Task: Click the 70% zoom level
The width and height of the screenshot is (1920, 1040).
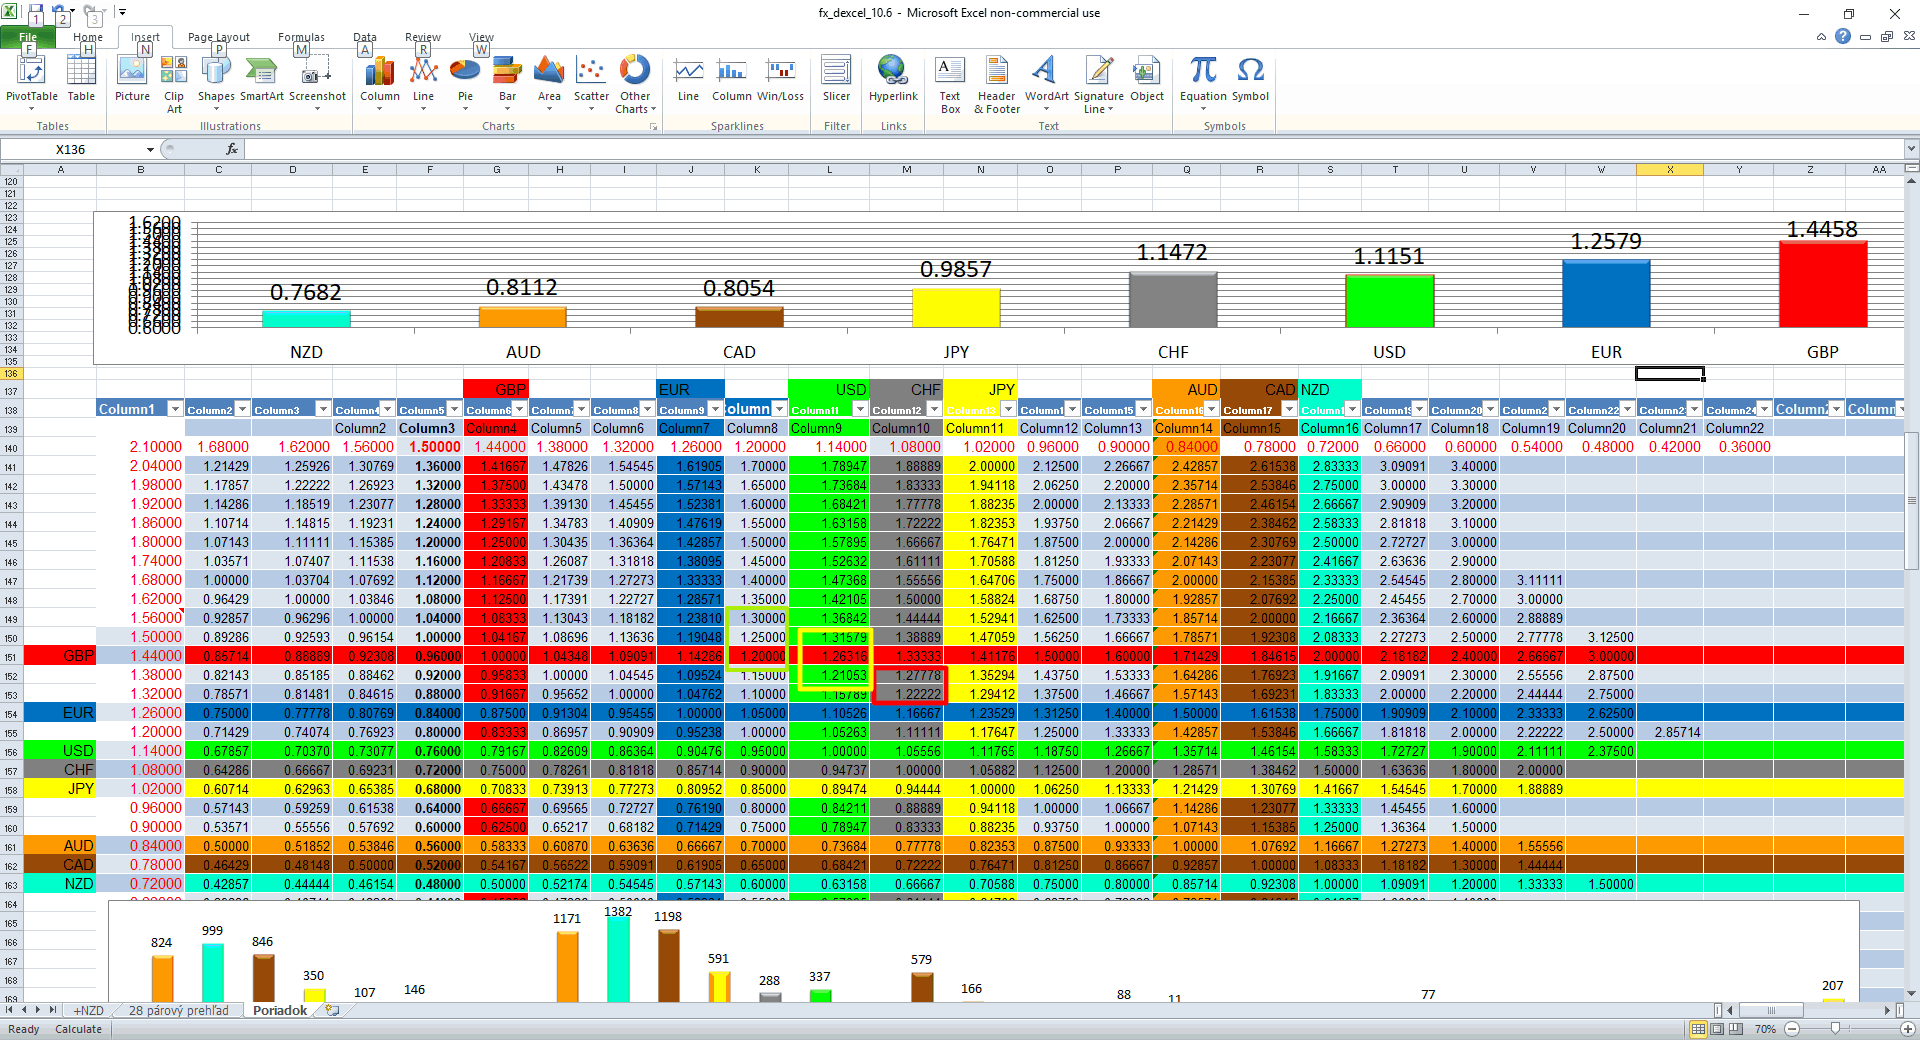Action: coord(1765,1029)
